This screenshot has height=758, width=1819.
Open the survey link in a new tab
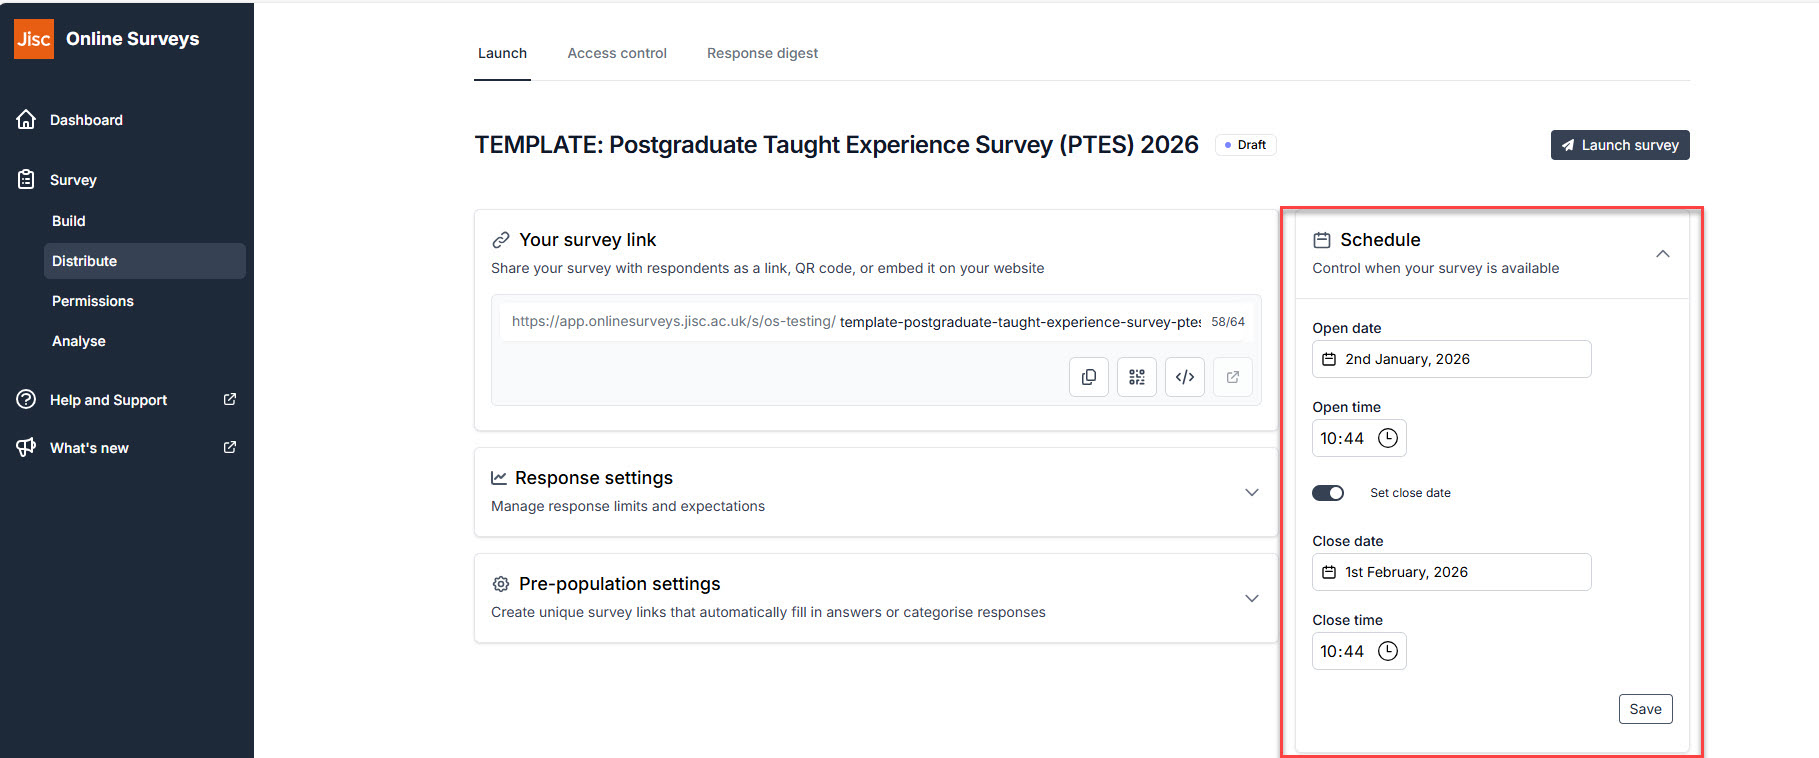1233,377
